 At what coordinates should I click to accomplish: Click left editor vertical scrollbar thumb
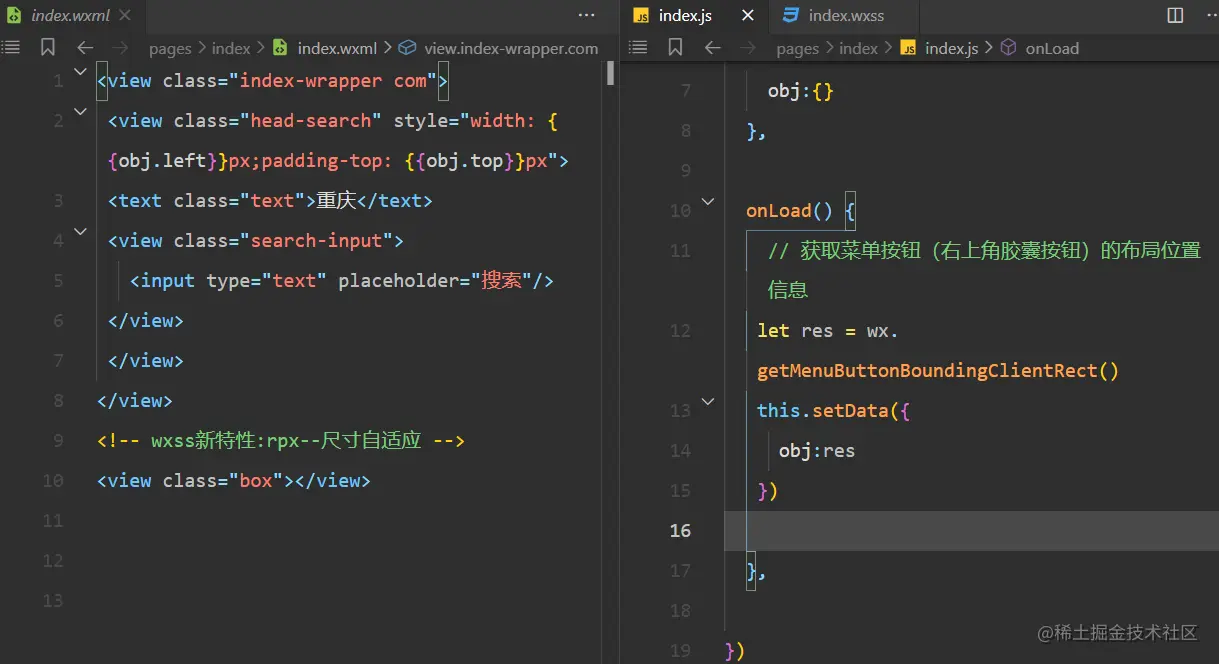610,73
